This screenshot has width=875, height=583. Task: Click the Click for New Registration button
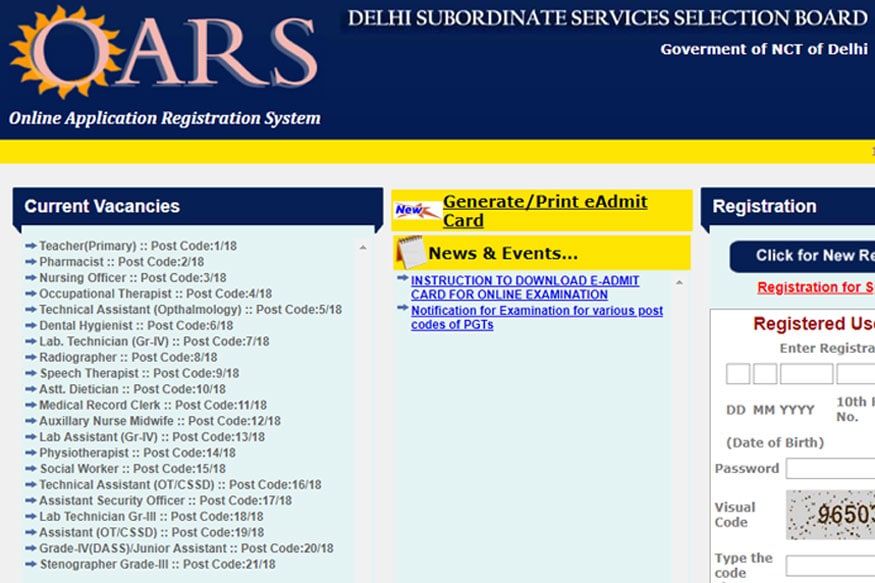[802, 256]
